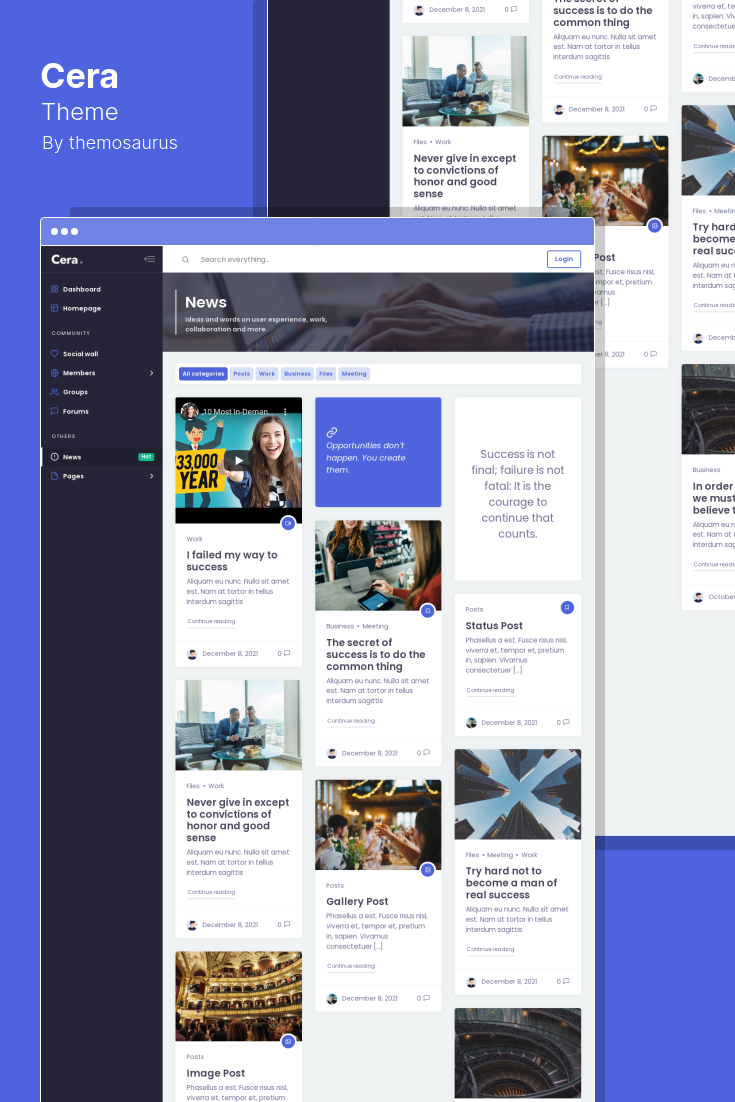Filter news by Files category
This screenshot has height=1102, width=735.
click(326, 374)
